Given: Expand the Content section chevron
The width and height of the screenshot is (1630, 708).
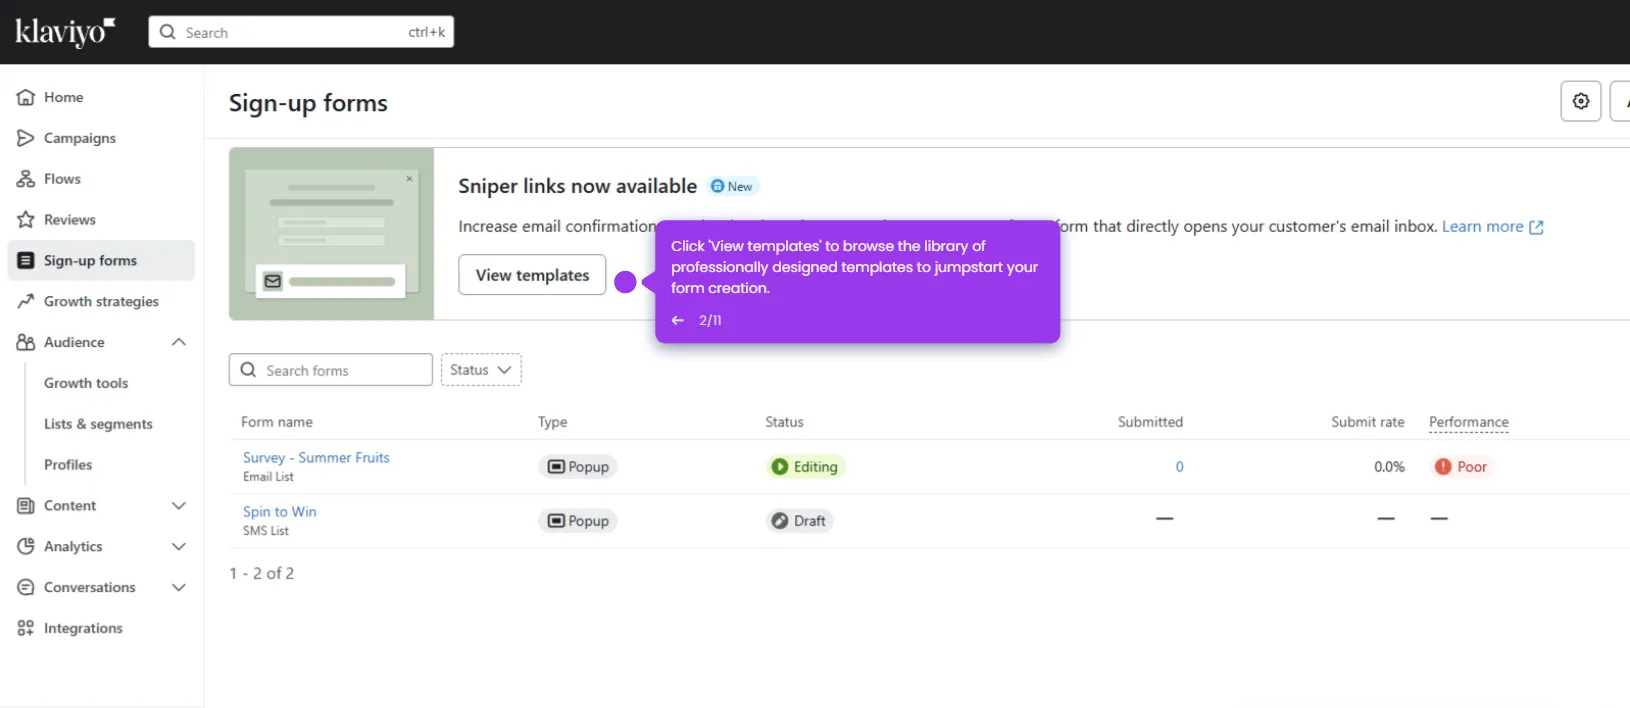Looking at the screenshot, I should pos(179,506).
